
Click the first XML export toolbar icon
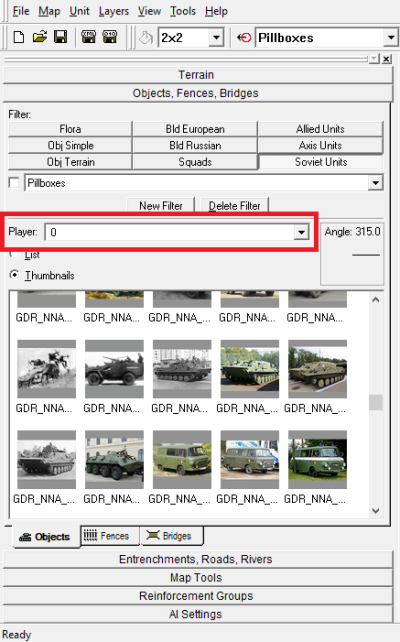[88, 38]
